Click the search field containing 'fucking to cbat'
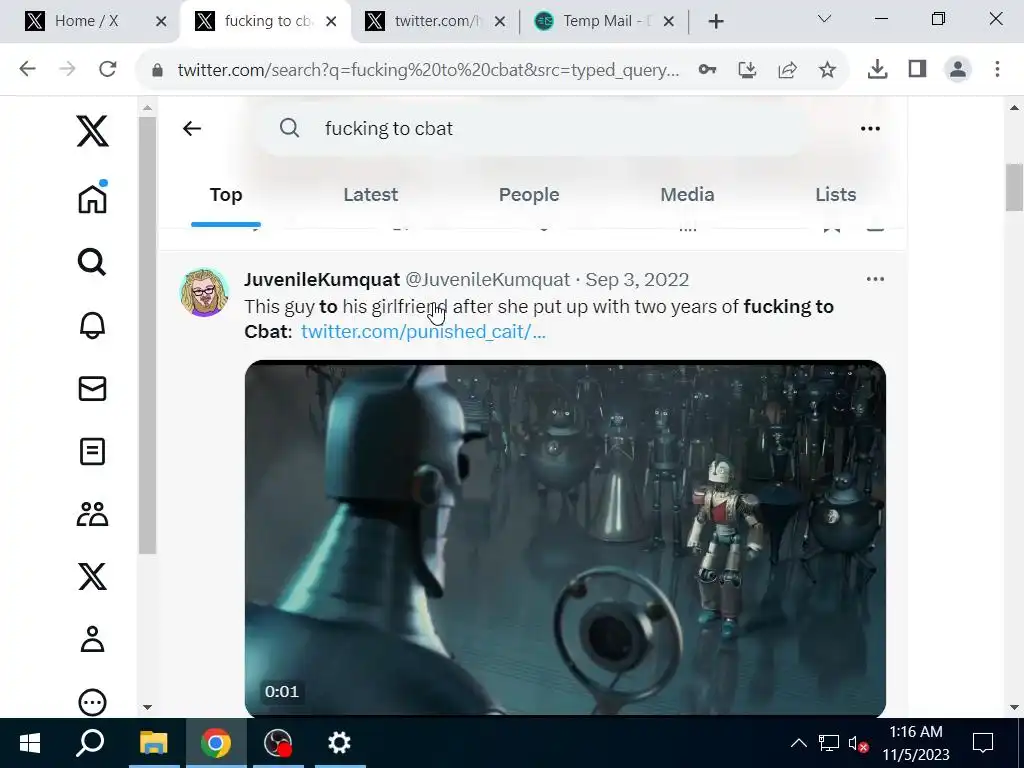Viewport: 1024px width, 768px height. coord(532,129)
